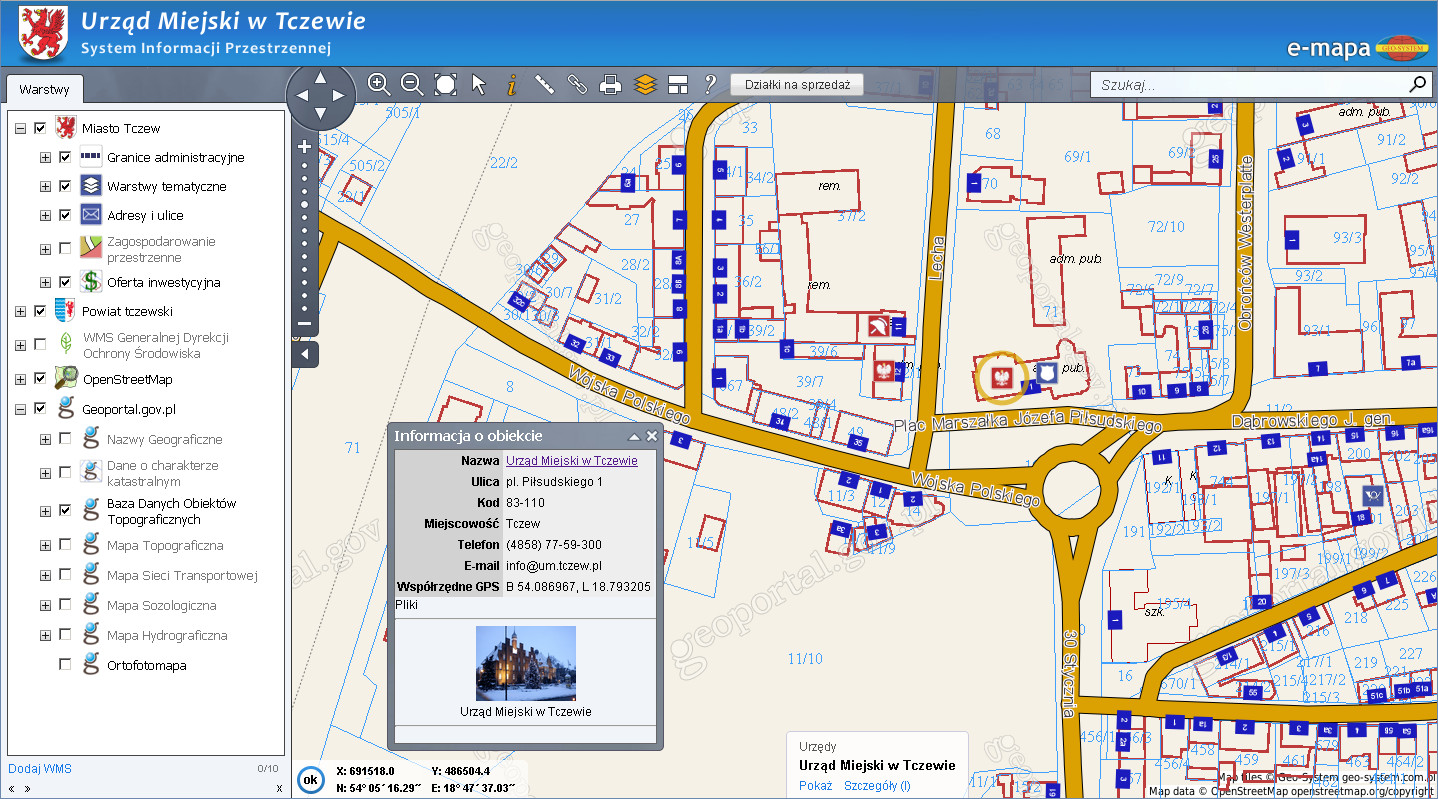Click the zoom in magnifier tool

pyautogui.click(x=379, y=84)
